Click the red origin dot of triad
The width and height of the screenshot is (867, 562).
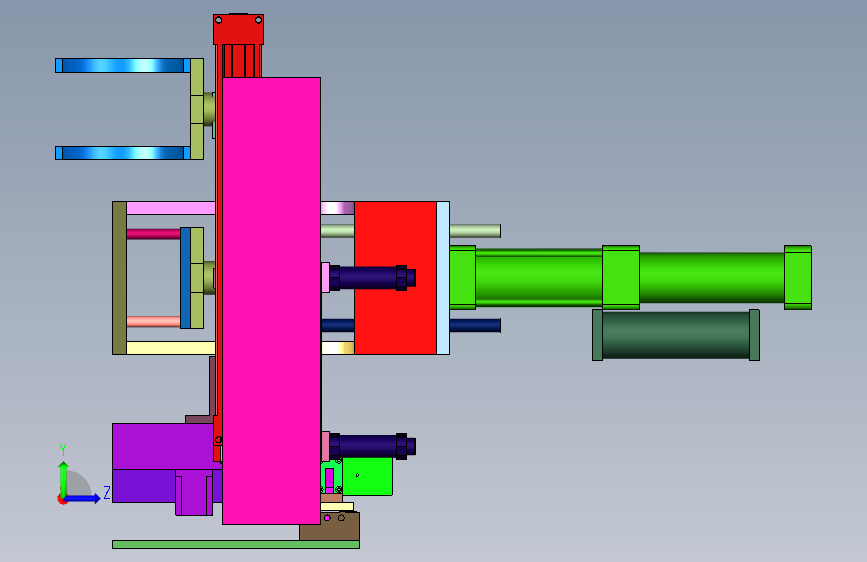pyautogui.click(x=62, y=499)
